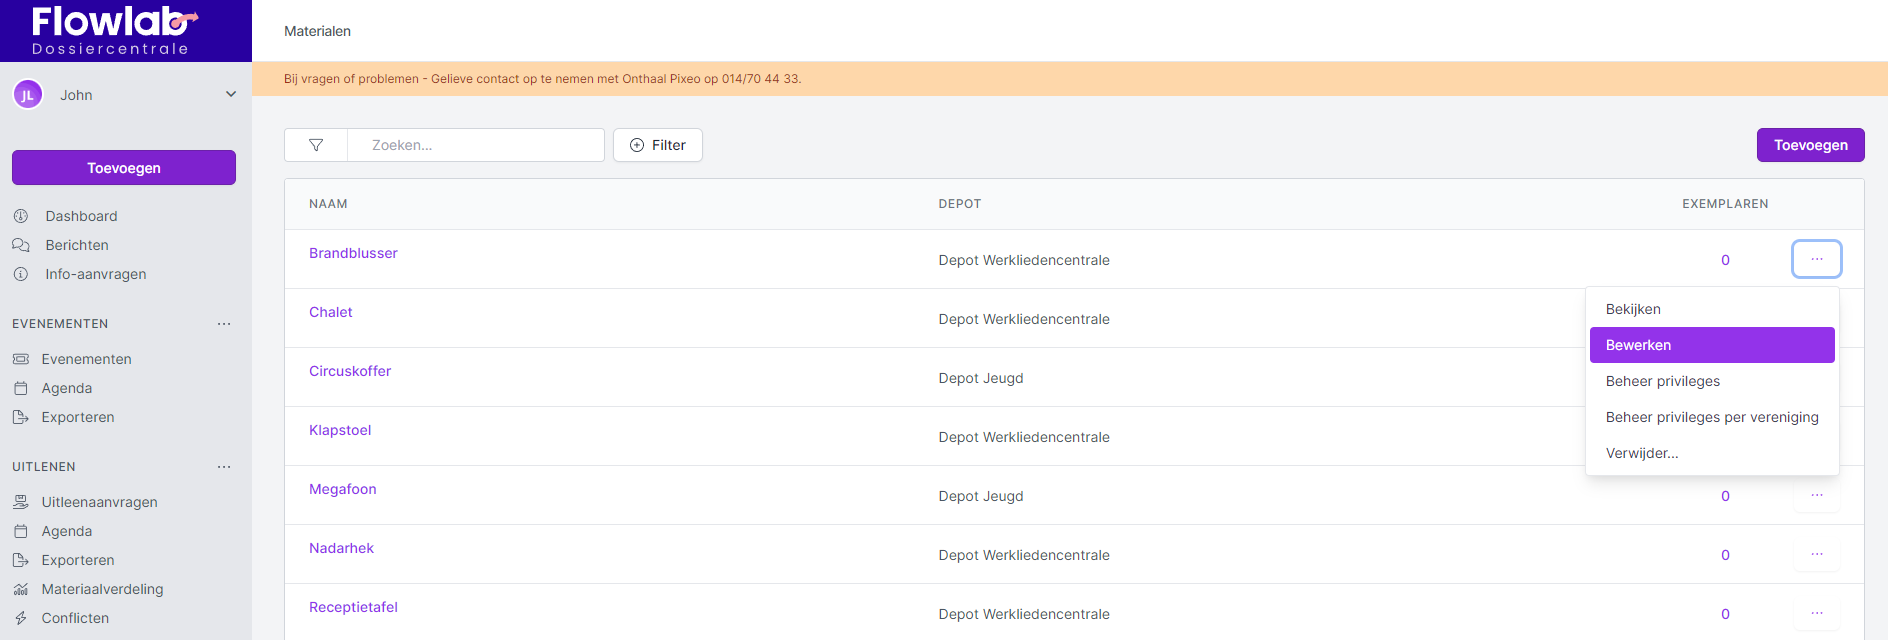The width and height of the screenshot is (1888, 640).
Task: Click the top-right Toevoegen button
Action: [x=1810, y=145]
